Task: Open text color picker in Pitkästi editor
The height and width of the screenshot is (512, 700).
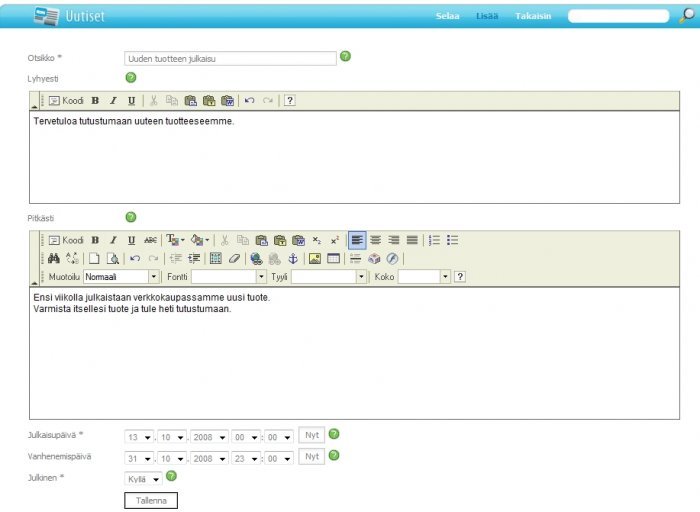Action: click(x=175, y=240)
